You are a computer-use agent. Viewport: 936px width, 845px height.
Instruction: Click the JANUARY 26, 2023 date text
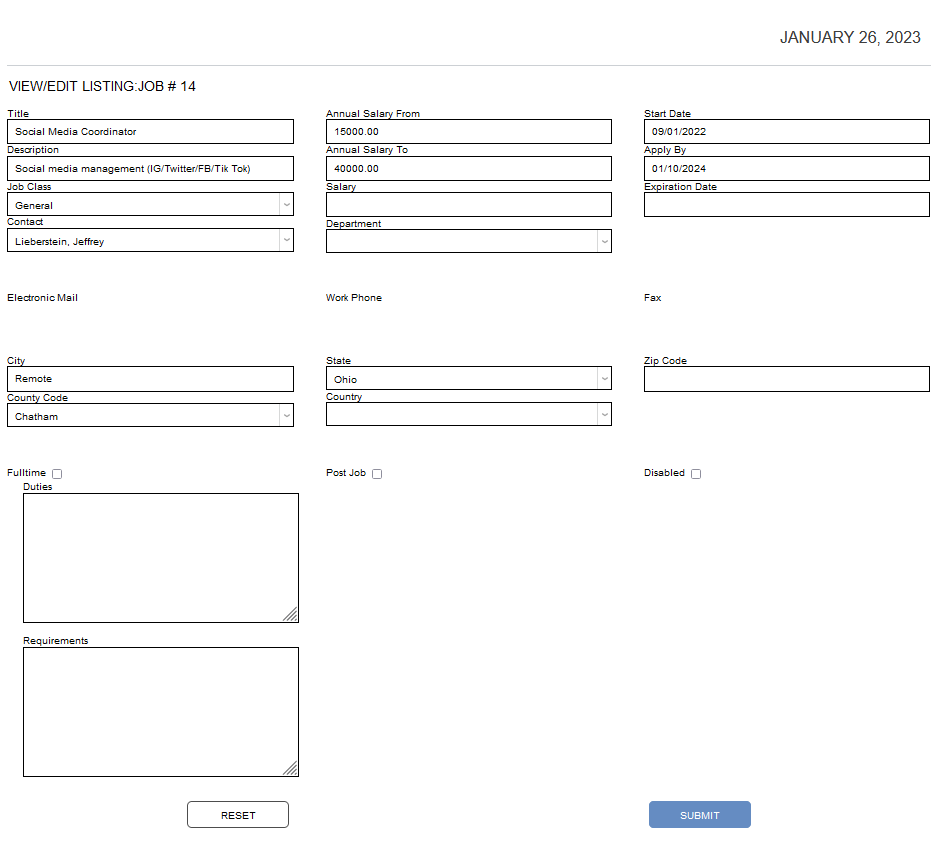[x=850, y=38]
